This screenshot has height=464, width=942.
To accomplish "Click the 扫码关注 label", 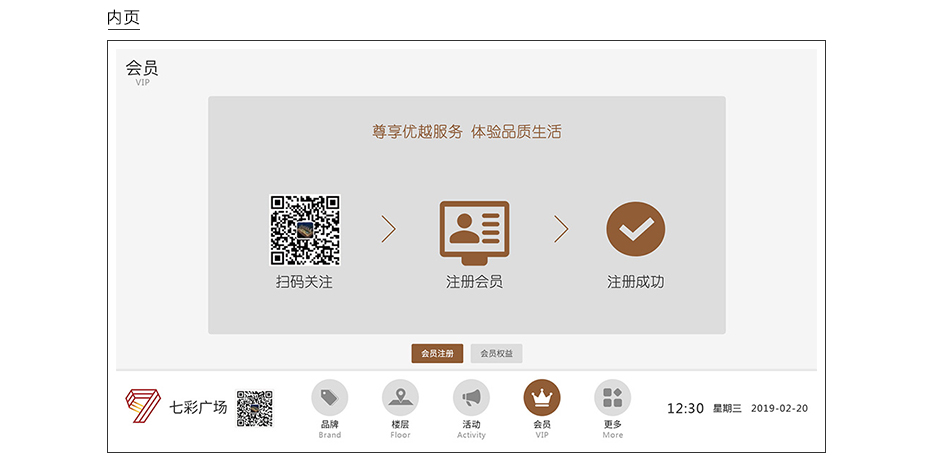I will click(304, 282).
